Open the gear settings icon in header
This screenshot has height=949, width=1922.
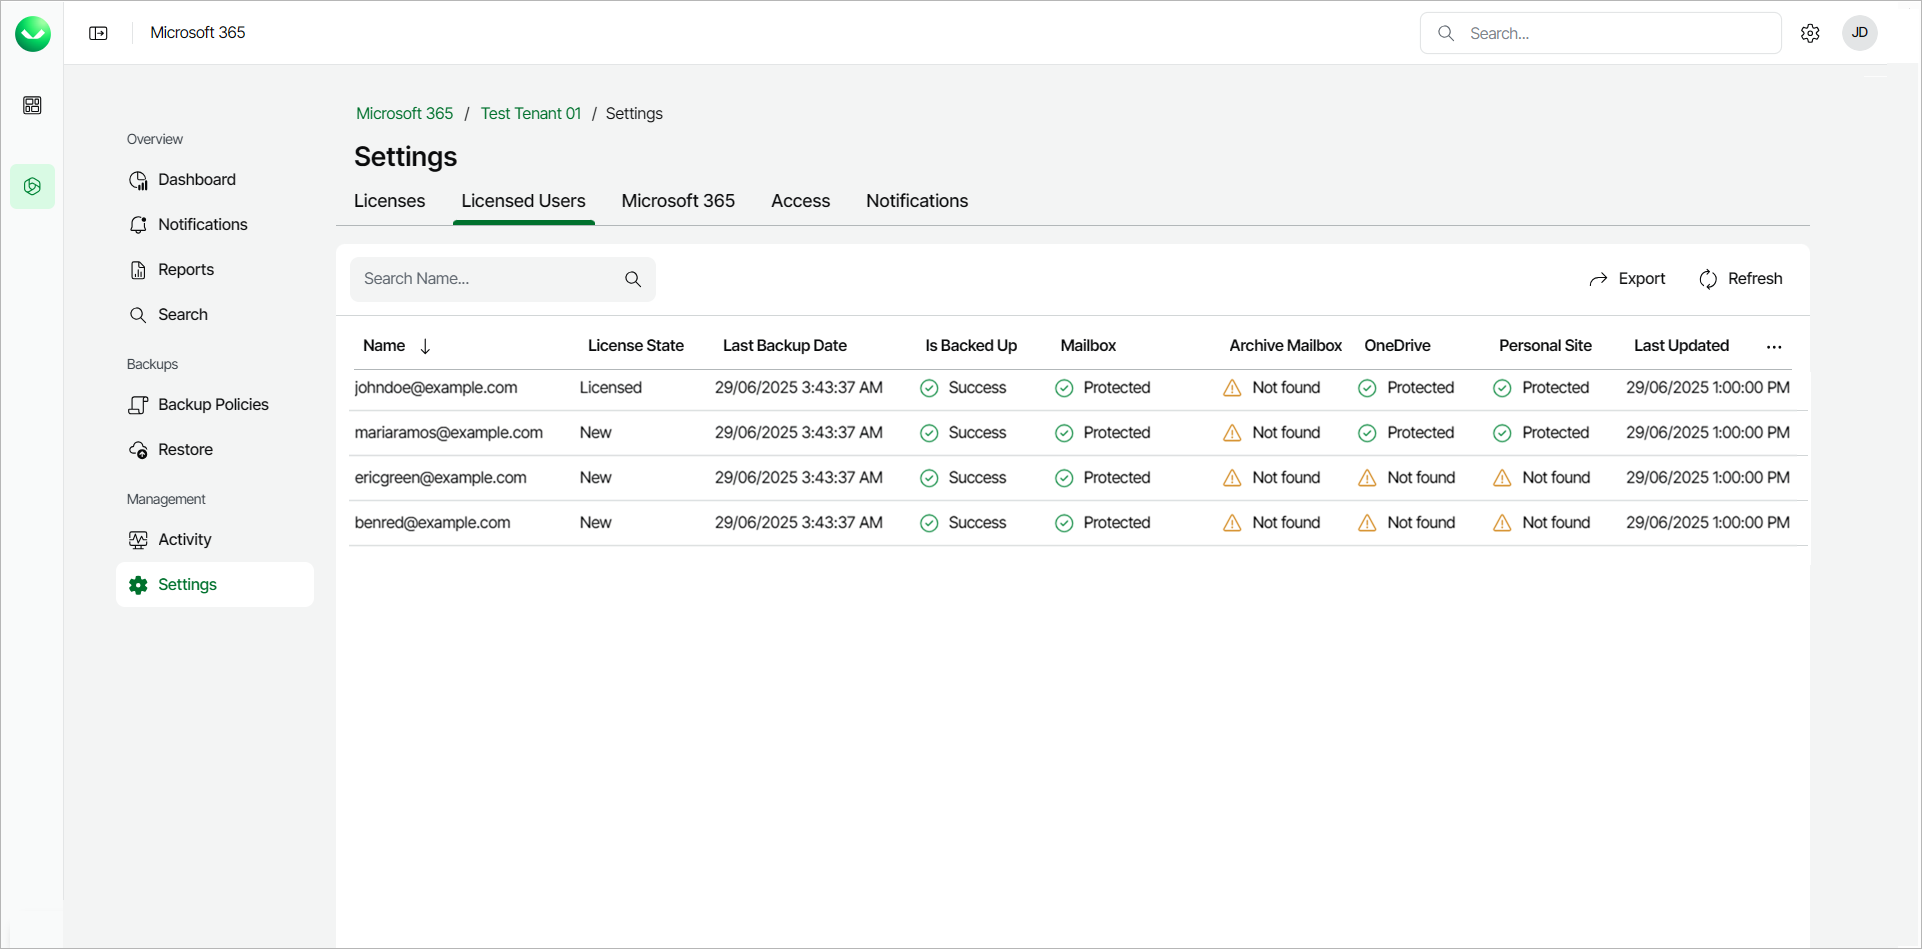click(1810, 33)
